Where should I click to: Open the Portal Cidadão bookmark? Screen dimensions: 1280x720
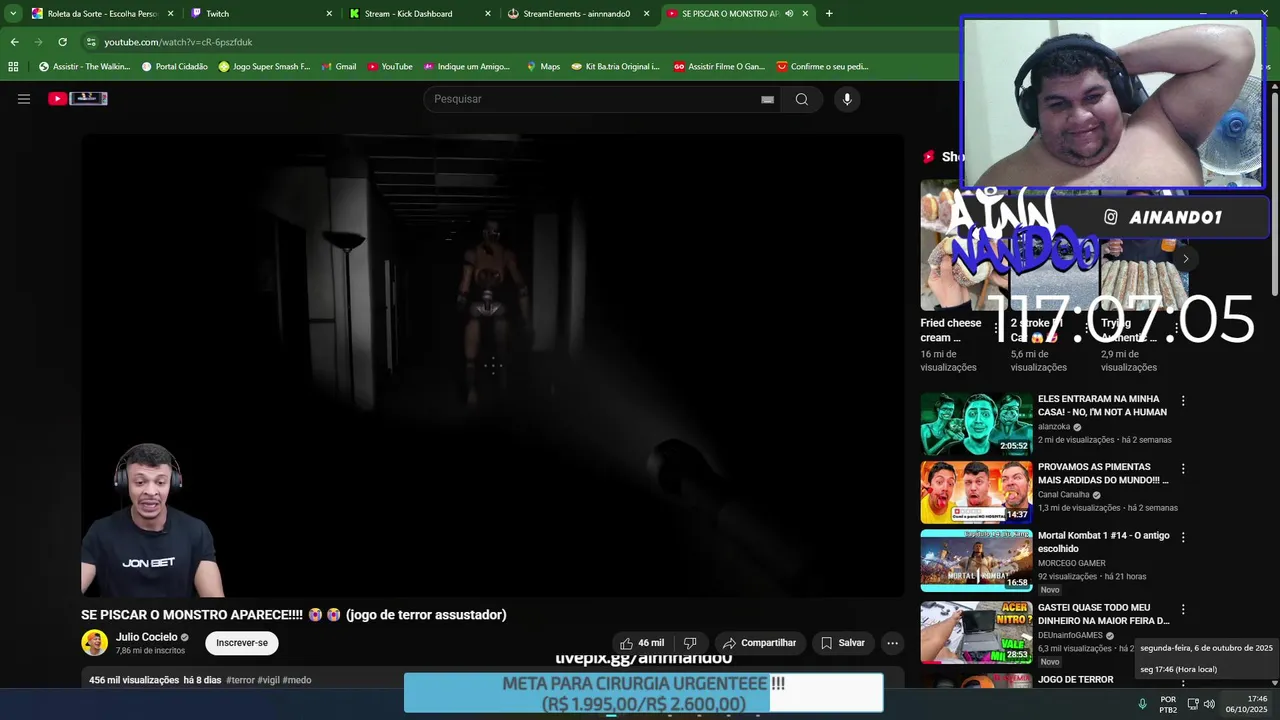coord(174,67)
